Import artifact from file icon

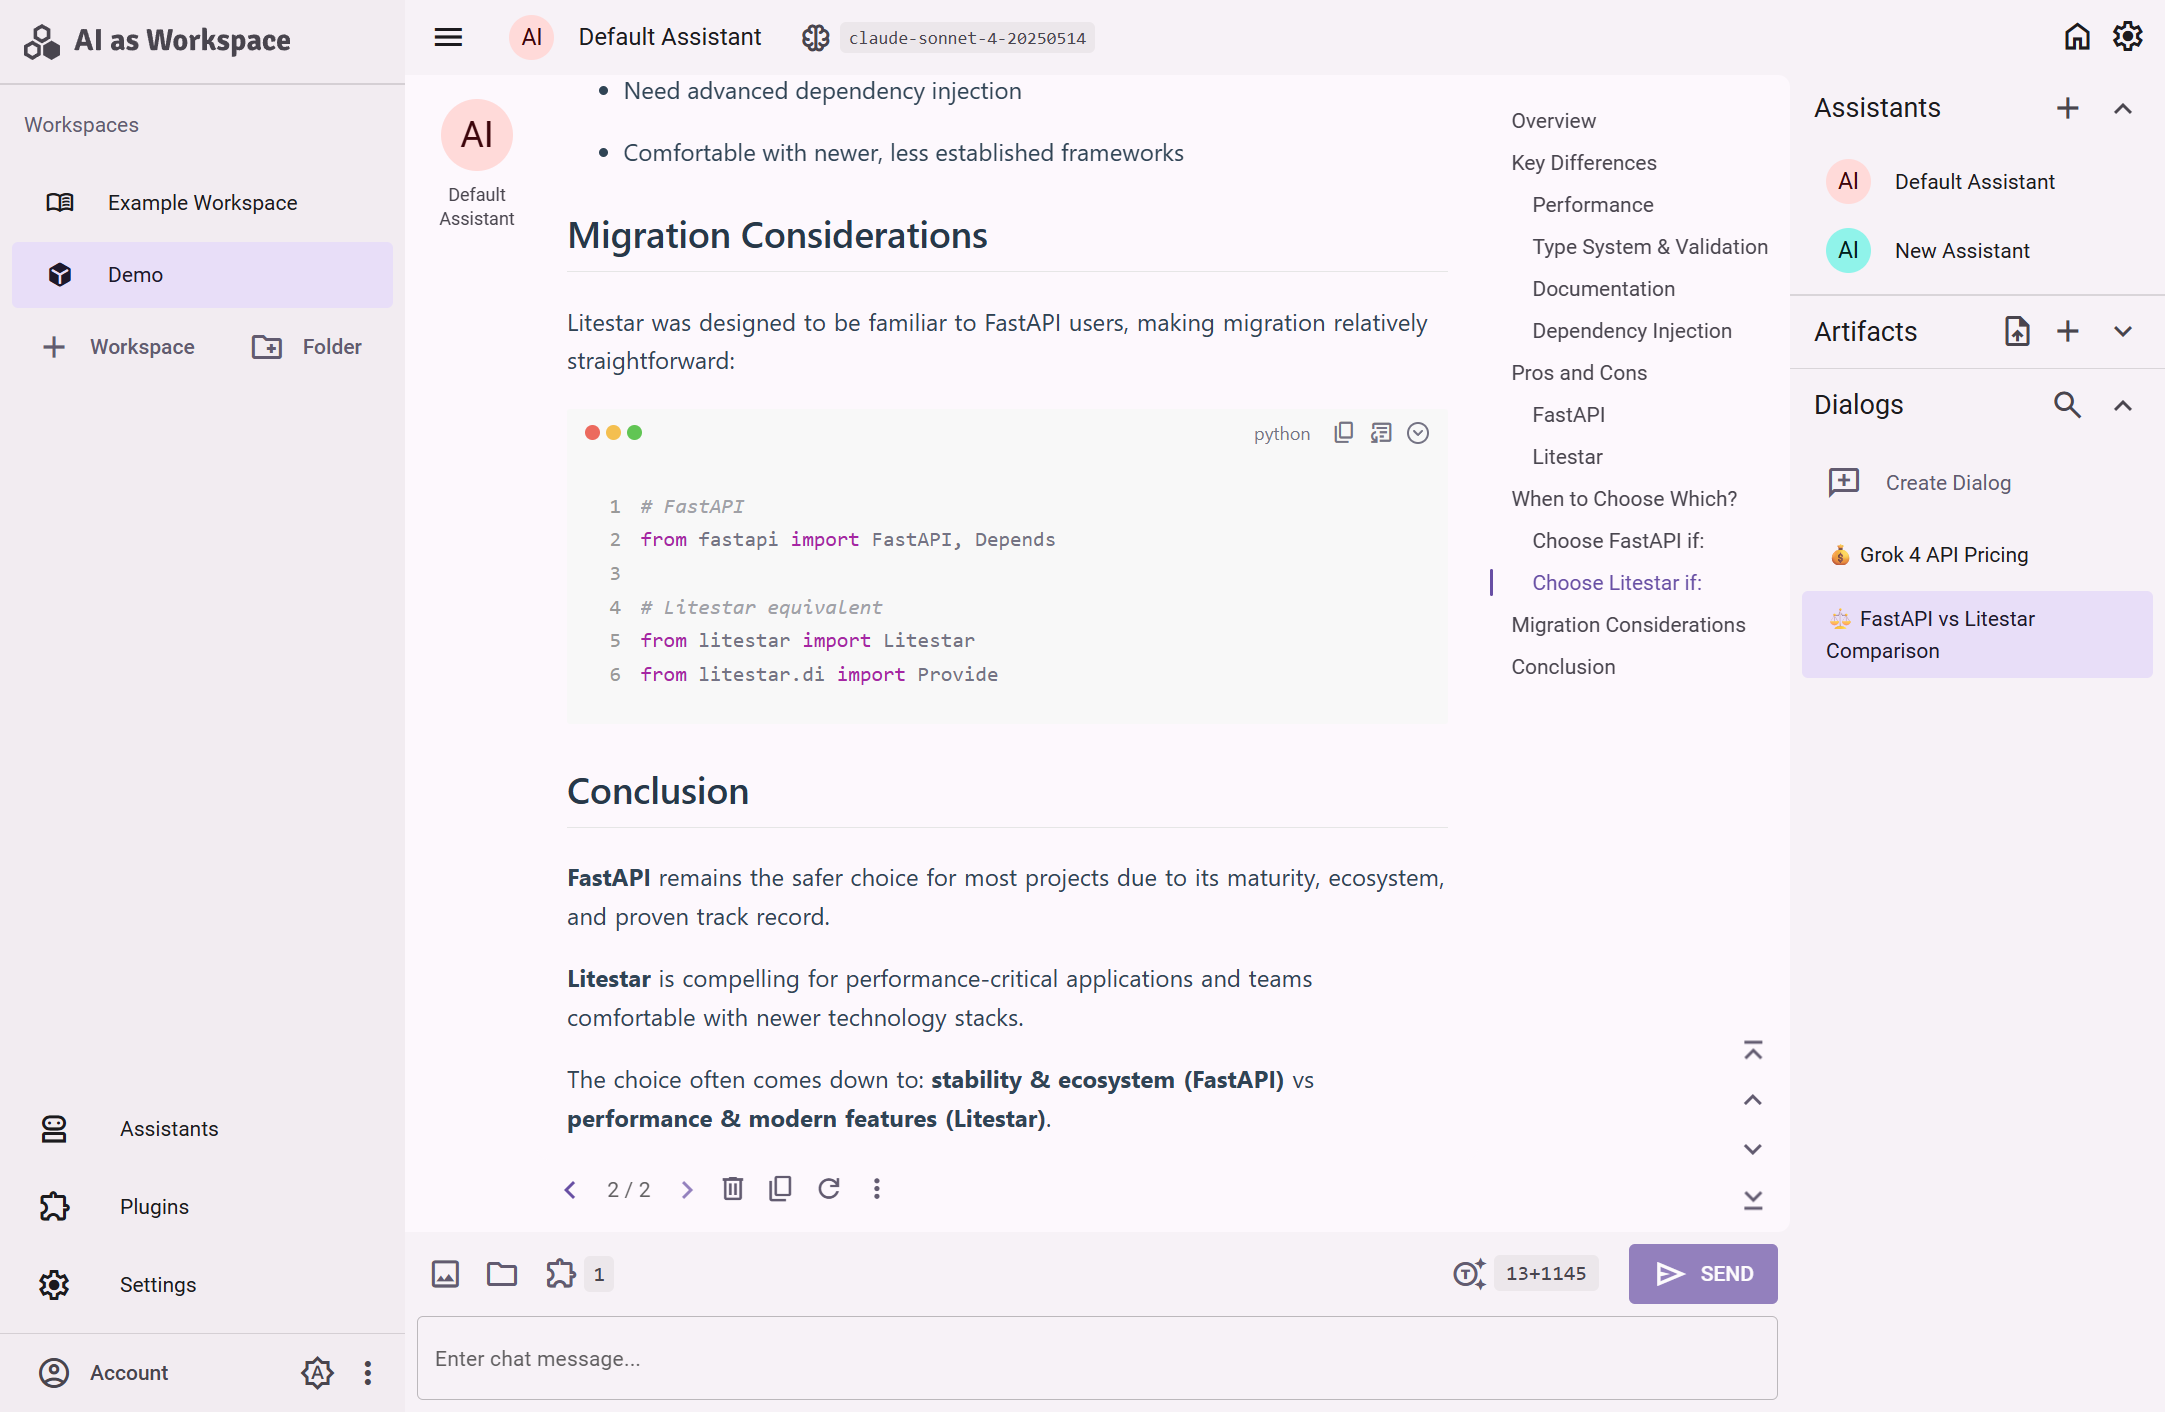tap(2017, 331)
